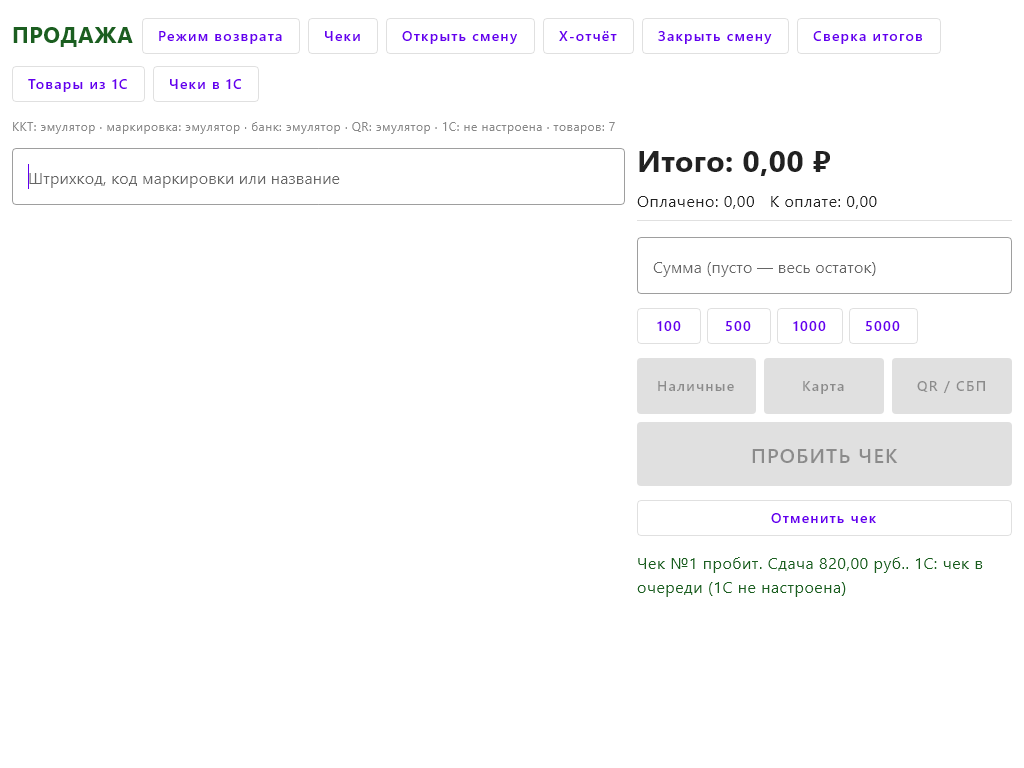Pay with Наличные
1024x768 pixels.
(696, 386)
